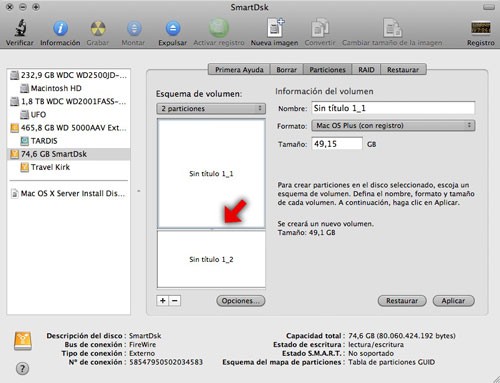The width and height of the screenshot is (500, 383).
Task: Click the "No soportado" S.M.A.R.T. status
Action: pos(371,353)
